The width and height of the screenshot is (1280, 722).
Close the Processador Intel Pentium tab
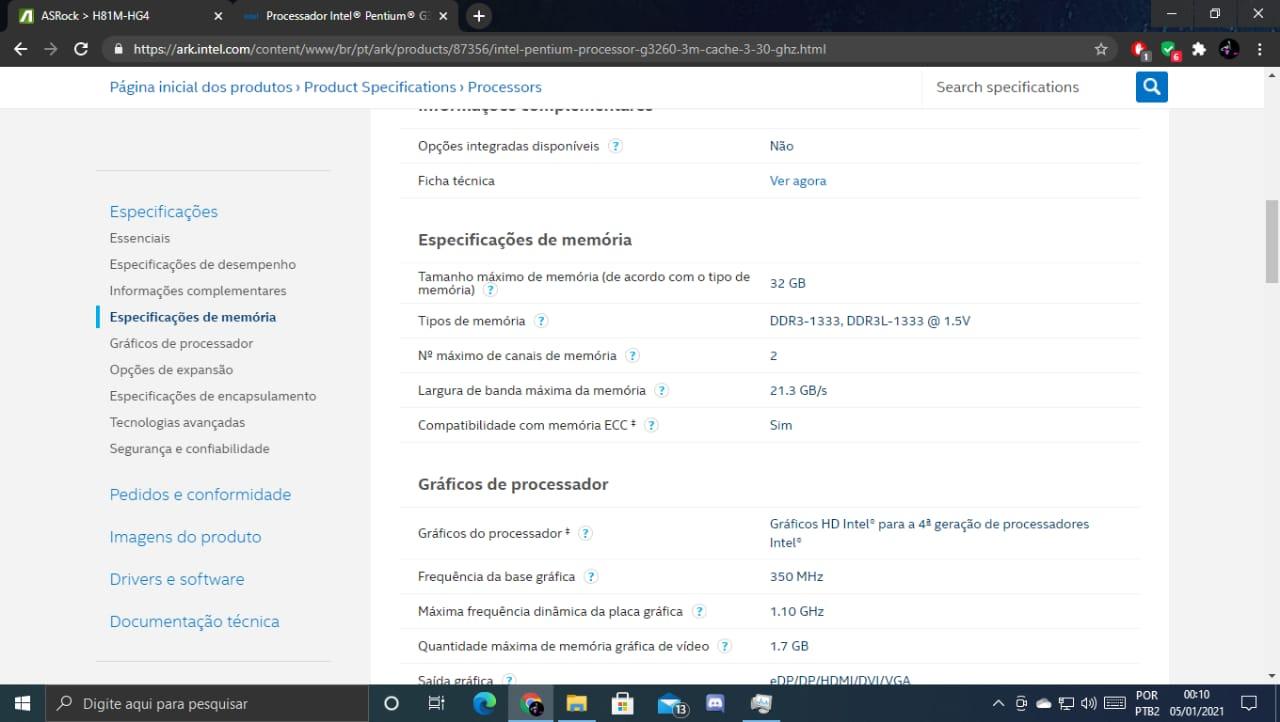(x=444, y=16)
